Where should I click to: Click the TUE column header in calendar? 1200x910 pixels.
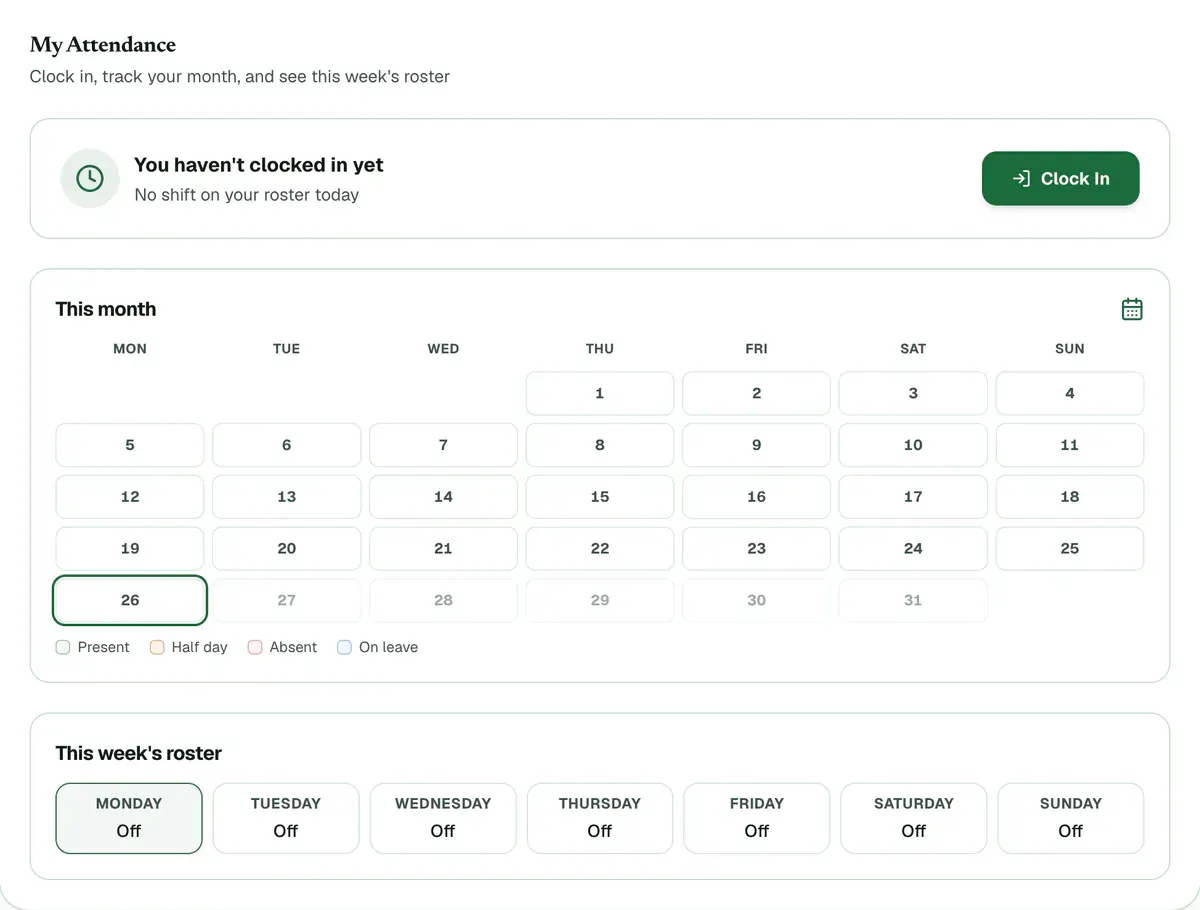pos(287,349)
